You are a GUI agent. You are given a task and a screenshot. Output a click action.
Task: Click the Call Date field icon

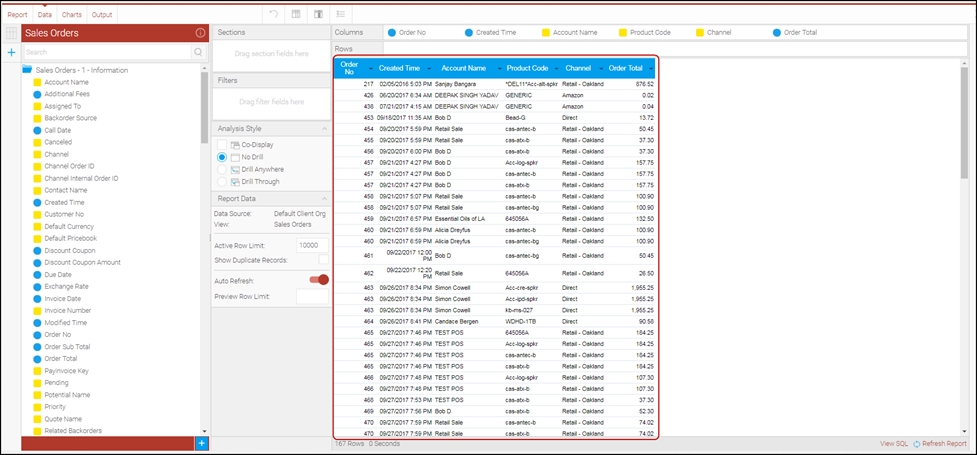37,130
